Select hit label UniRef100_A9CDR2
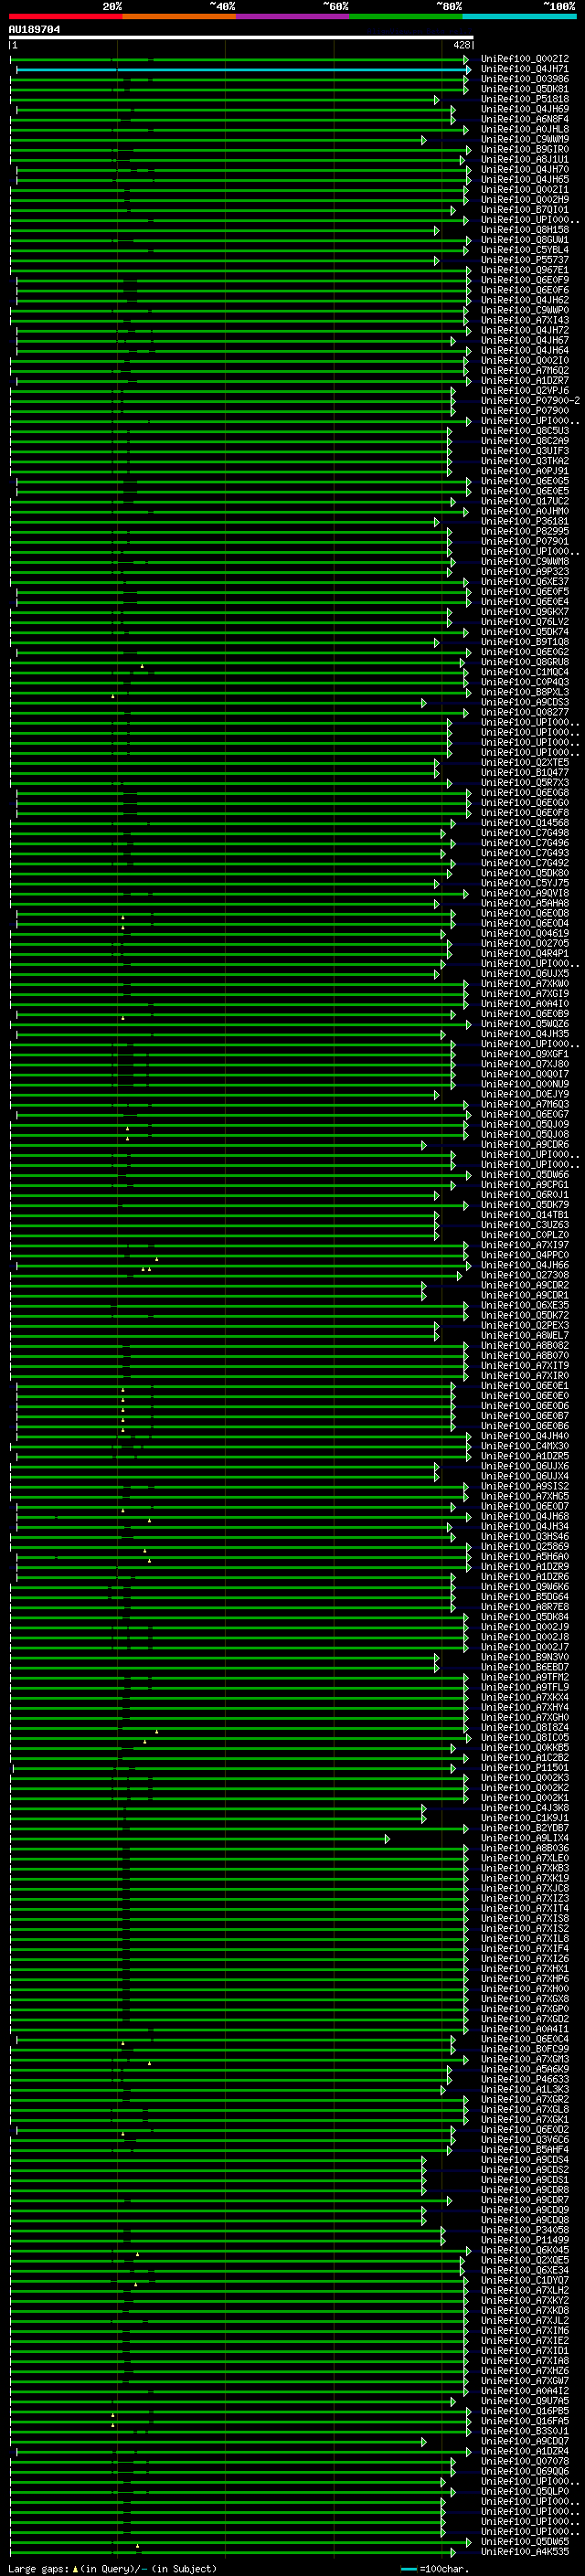The width and height of the screenshot is (585, 2576). 525,1285
